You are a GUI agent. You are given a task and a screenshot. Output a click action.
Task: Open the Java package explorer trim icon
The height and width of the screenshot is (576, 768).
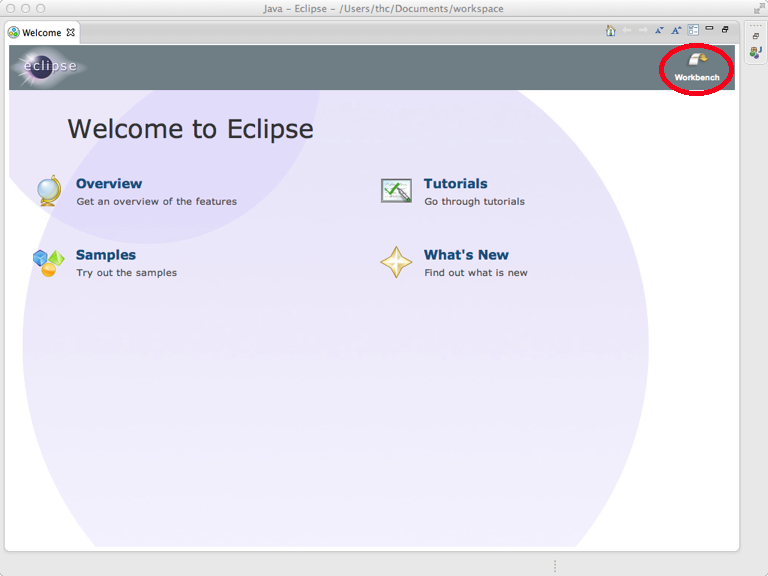click(756, 52)
